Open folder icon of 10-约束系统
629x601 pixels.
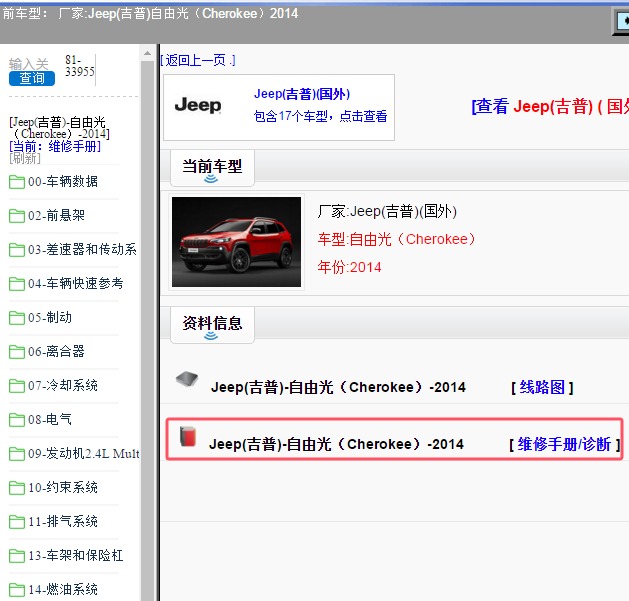pos(17,488)
